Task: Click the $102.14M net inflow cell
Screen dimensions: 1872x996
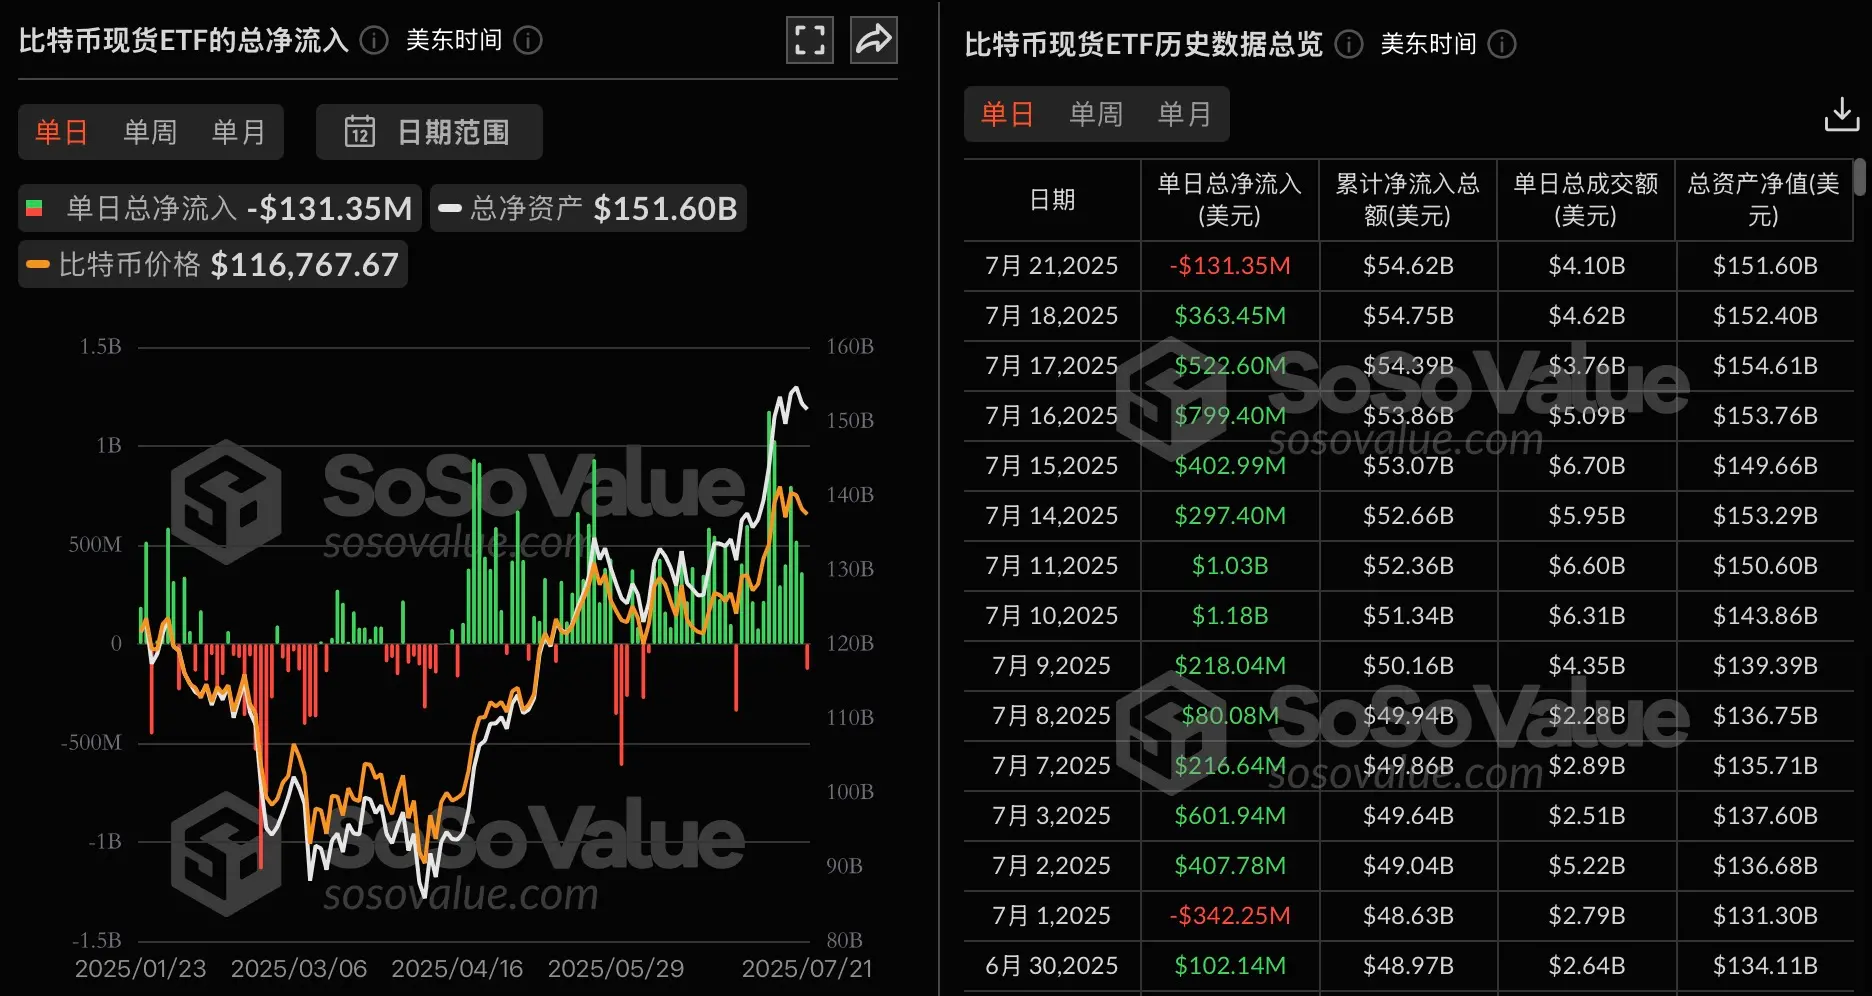Action: click(x=1230, y=966)
